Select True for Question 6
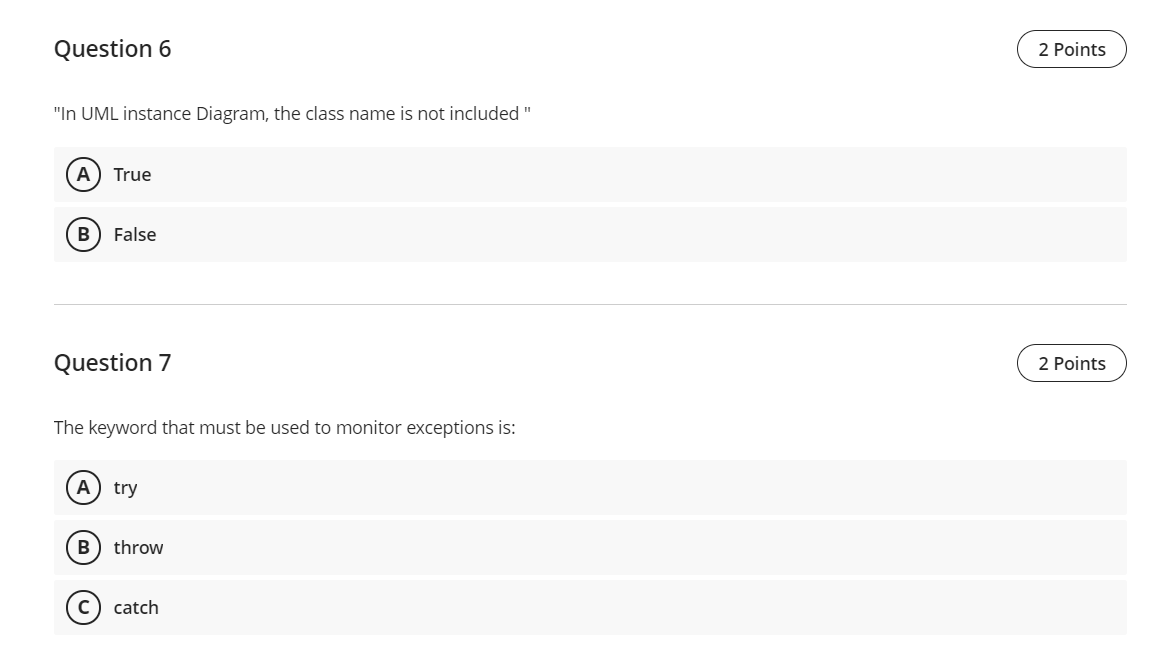1150x663 pixels. pyautogui.click(x=134, y=174)
